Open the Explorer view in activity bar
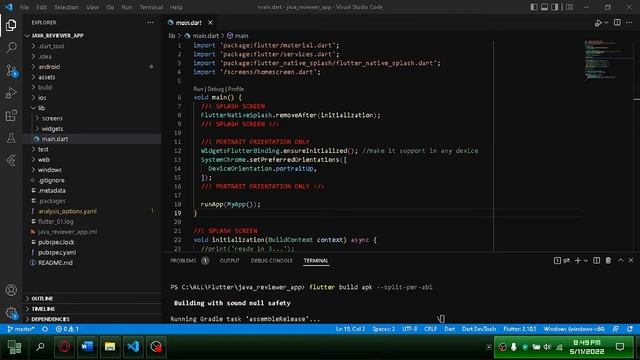The height and width of the screenshot is (360, 640). pos(11,25)
